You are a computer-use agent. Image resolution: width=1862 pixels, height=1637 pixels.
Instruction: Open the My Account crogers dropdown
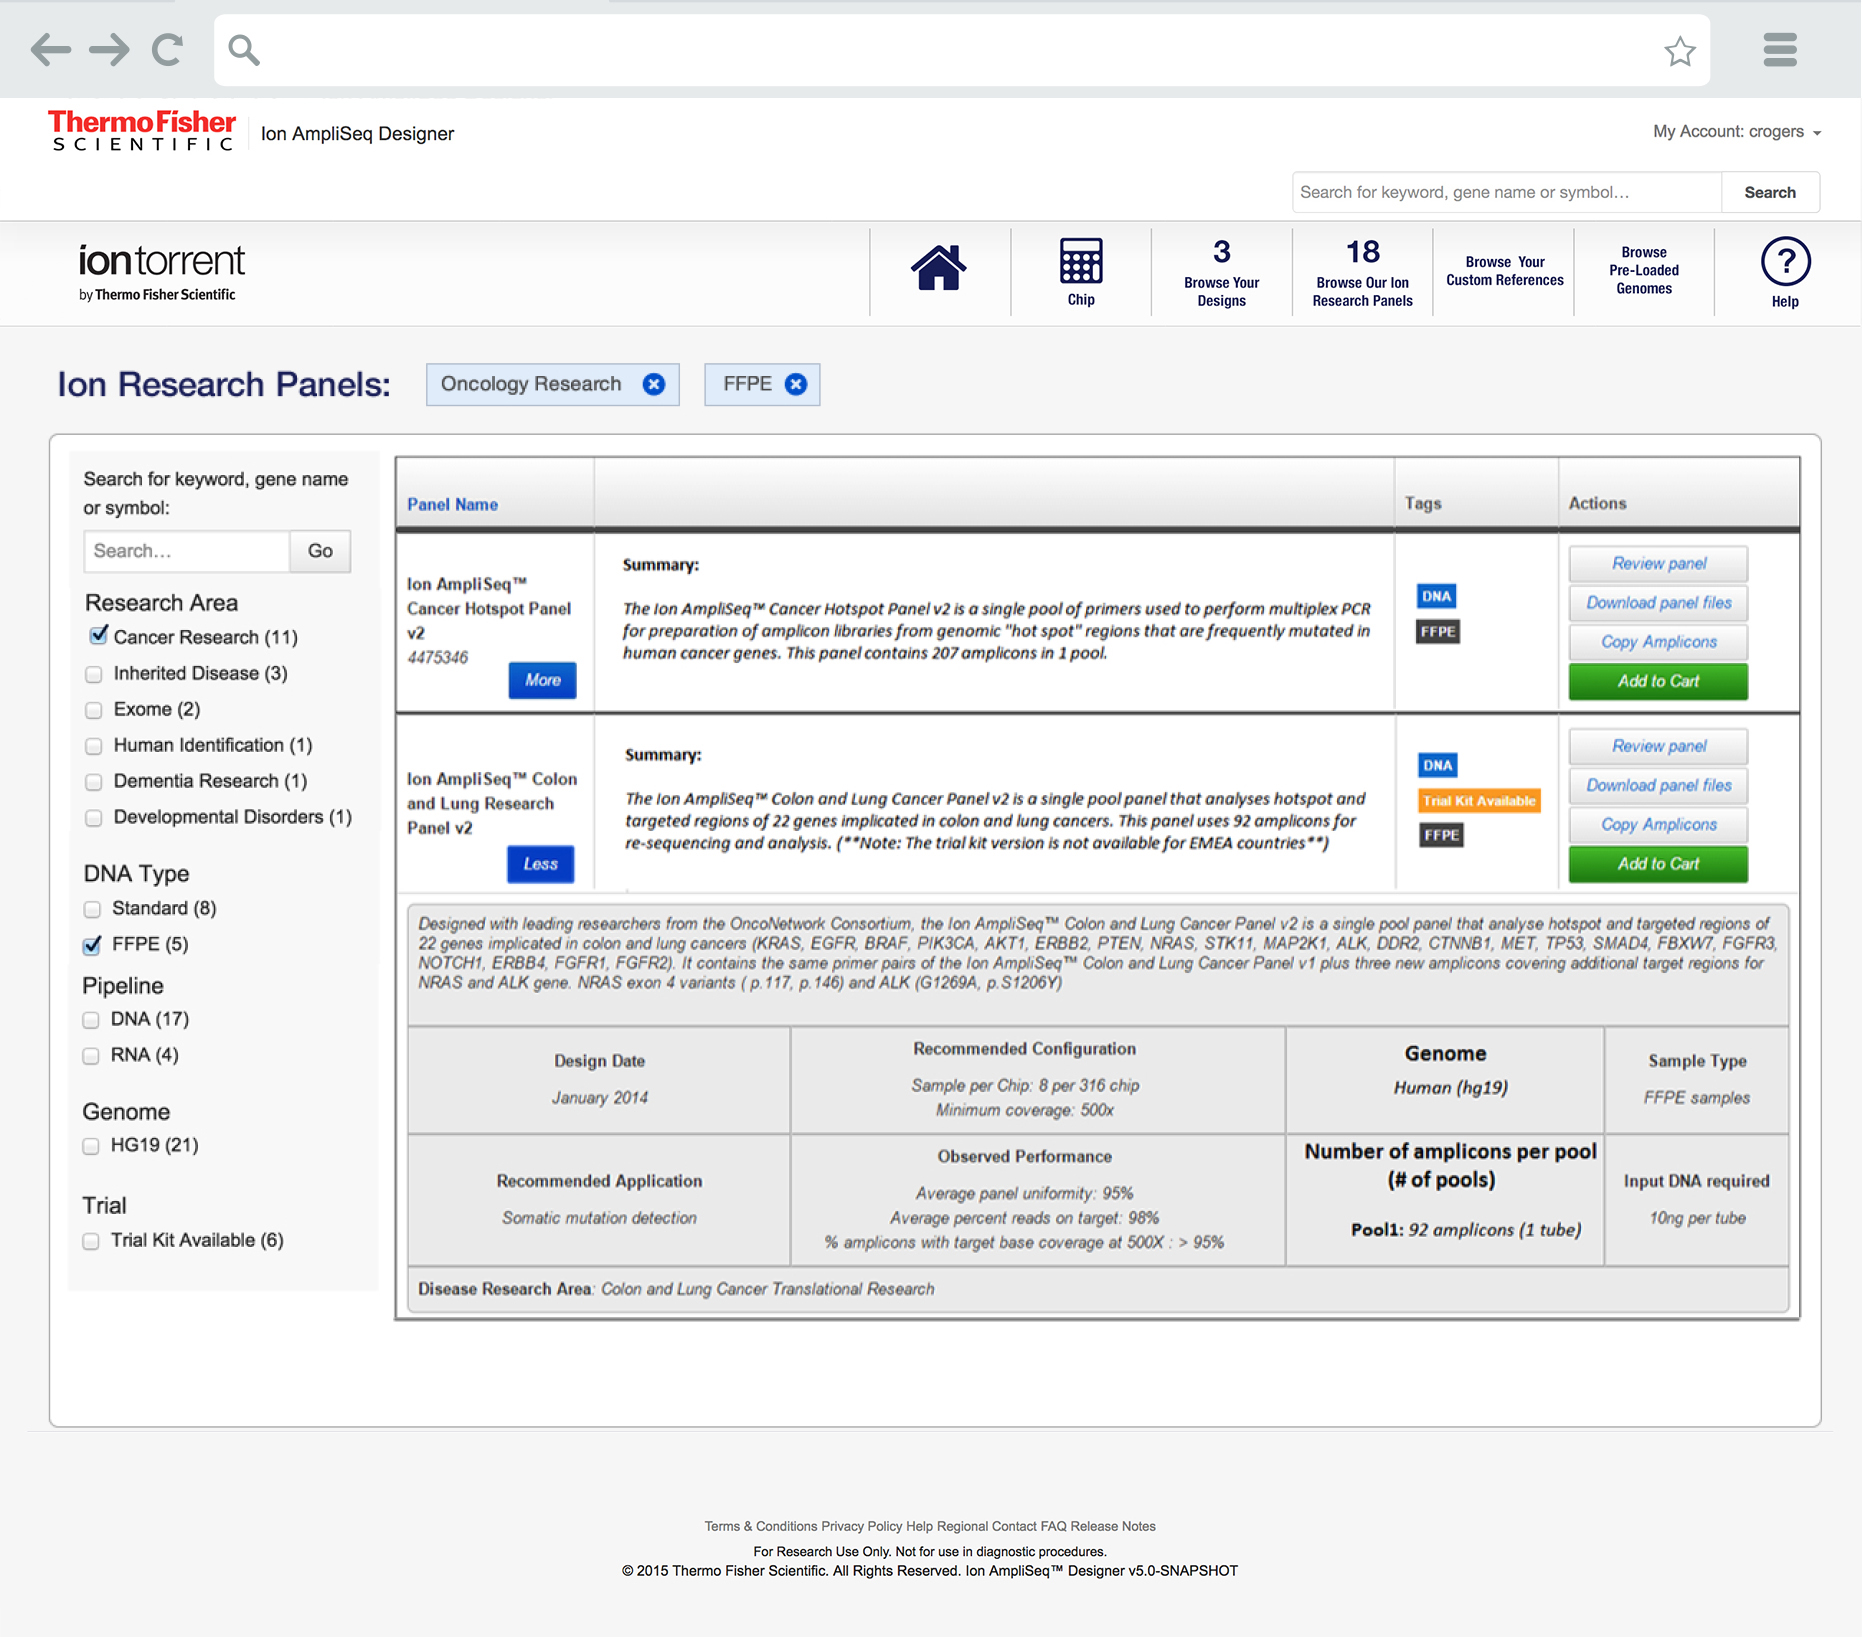[x=1736, y=132]
